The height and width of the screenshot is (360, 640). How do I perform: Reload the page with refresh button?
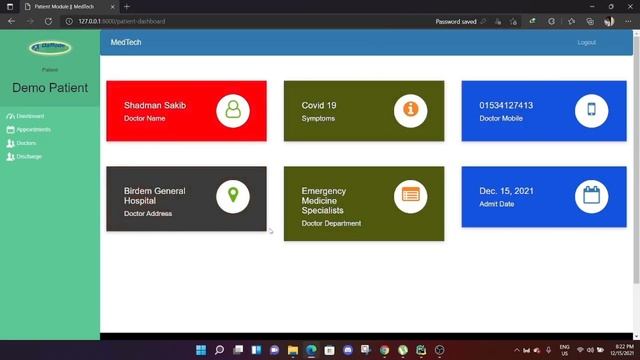tap(48, 21)
